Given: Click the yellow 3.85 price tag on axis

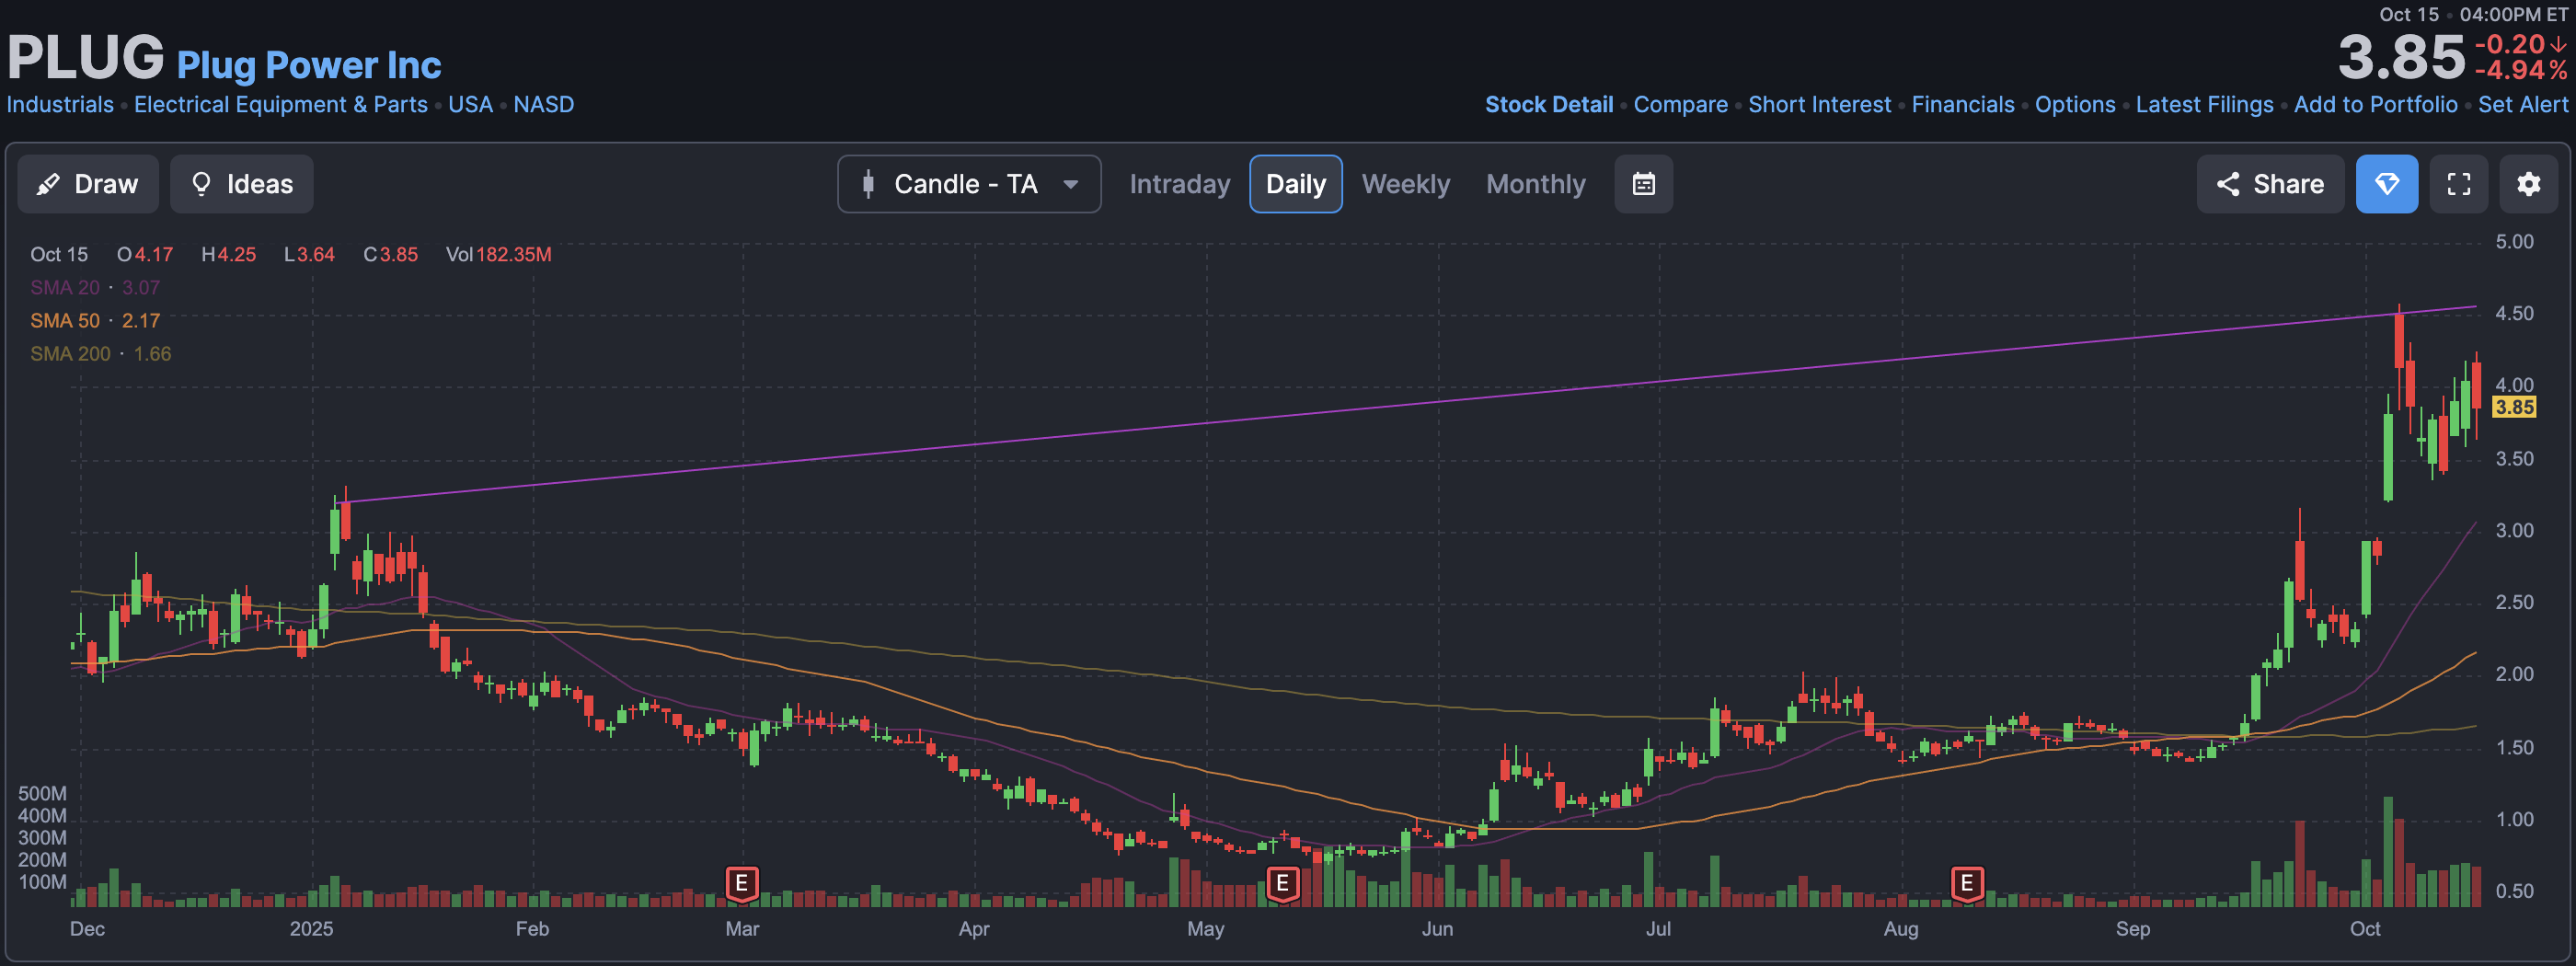Looking at the screenshot, I should (x=2514, y=407).
